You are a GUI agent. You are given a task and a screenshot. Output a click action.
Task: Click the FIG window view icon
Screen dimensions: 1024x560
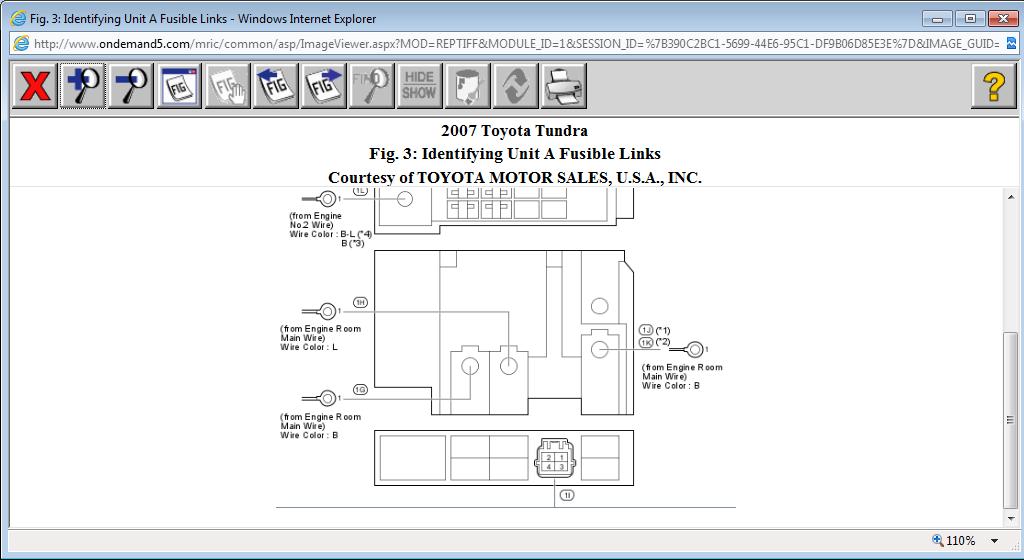179,86
